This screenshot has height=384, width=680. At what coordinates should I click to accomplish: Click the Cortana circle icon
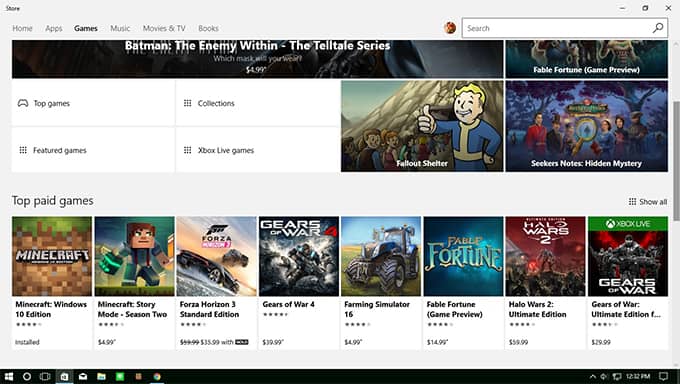click(x=27, y=376)
